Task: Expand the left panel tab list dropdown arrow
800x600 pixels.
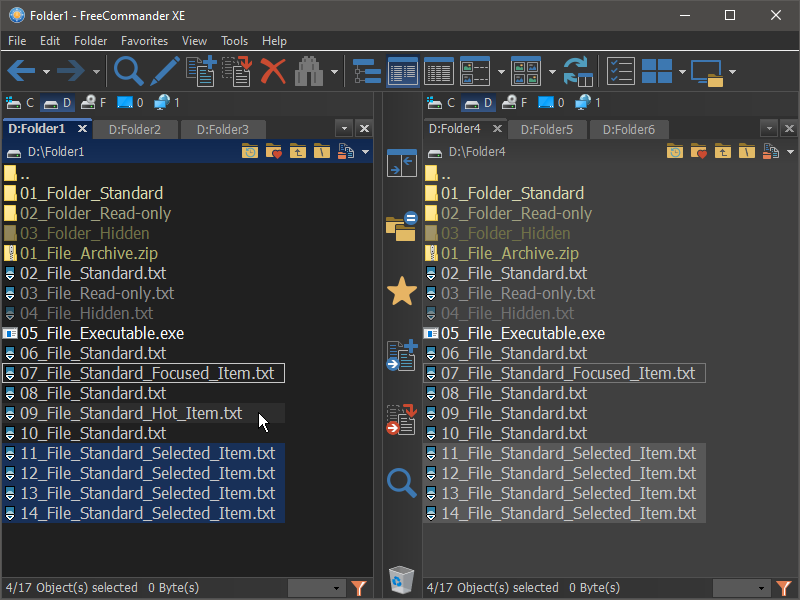Action: (344, 129)
